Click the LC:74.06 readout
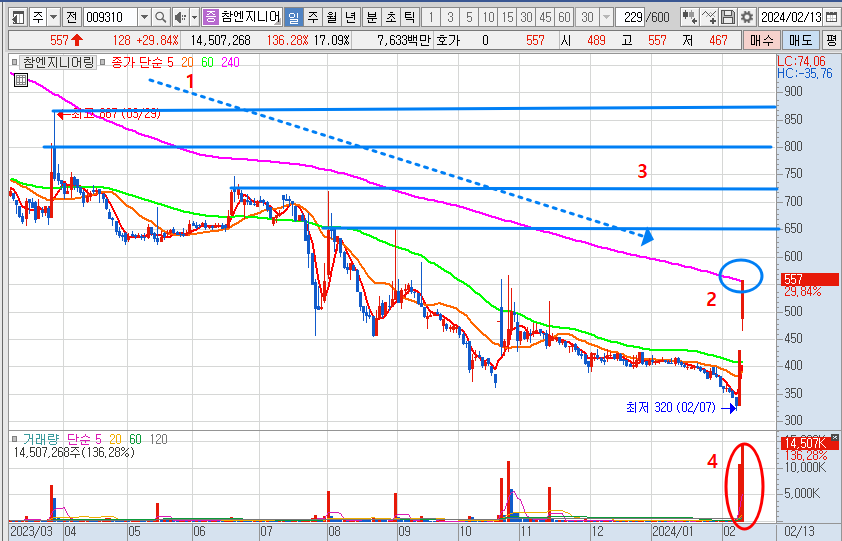Screen dimensions: 842x541 click(x=802, y=61)
